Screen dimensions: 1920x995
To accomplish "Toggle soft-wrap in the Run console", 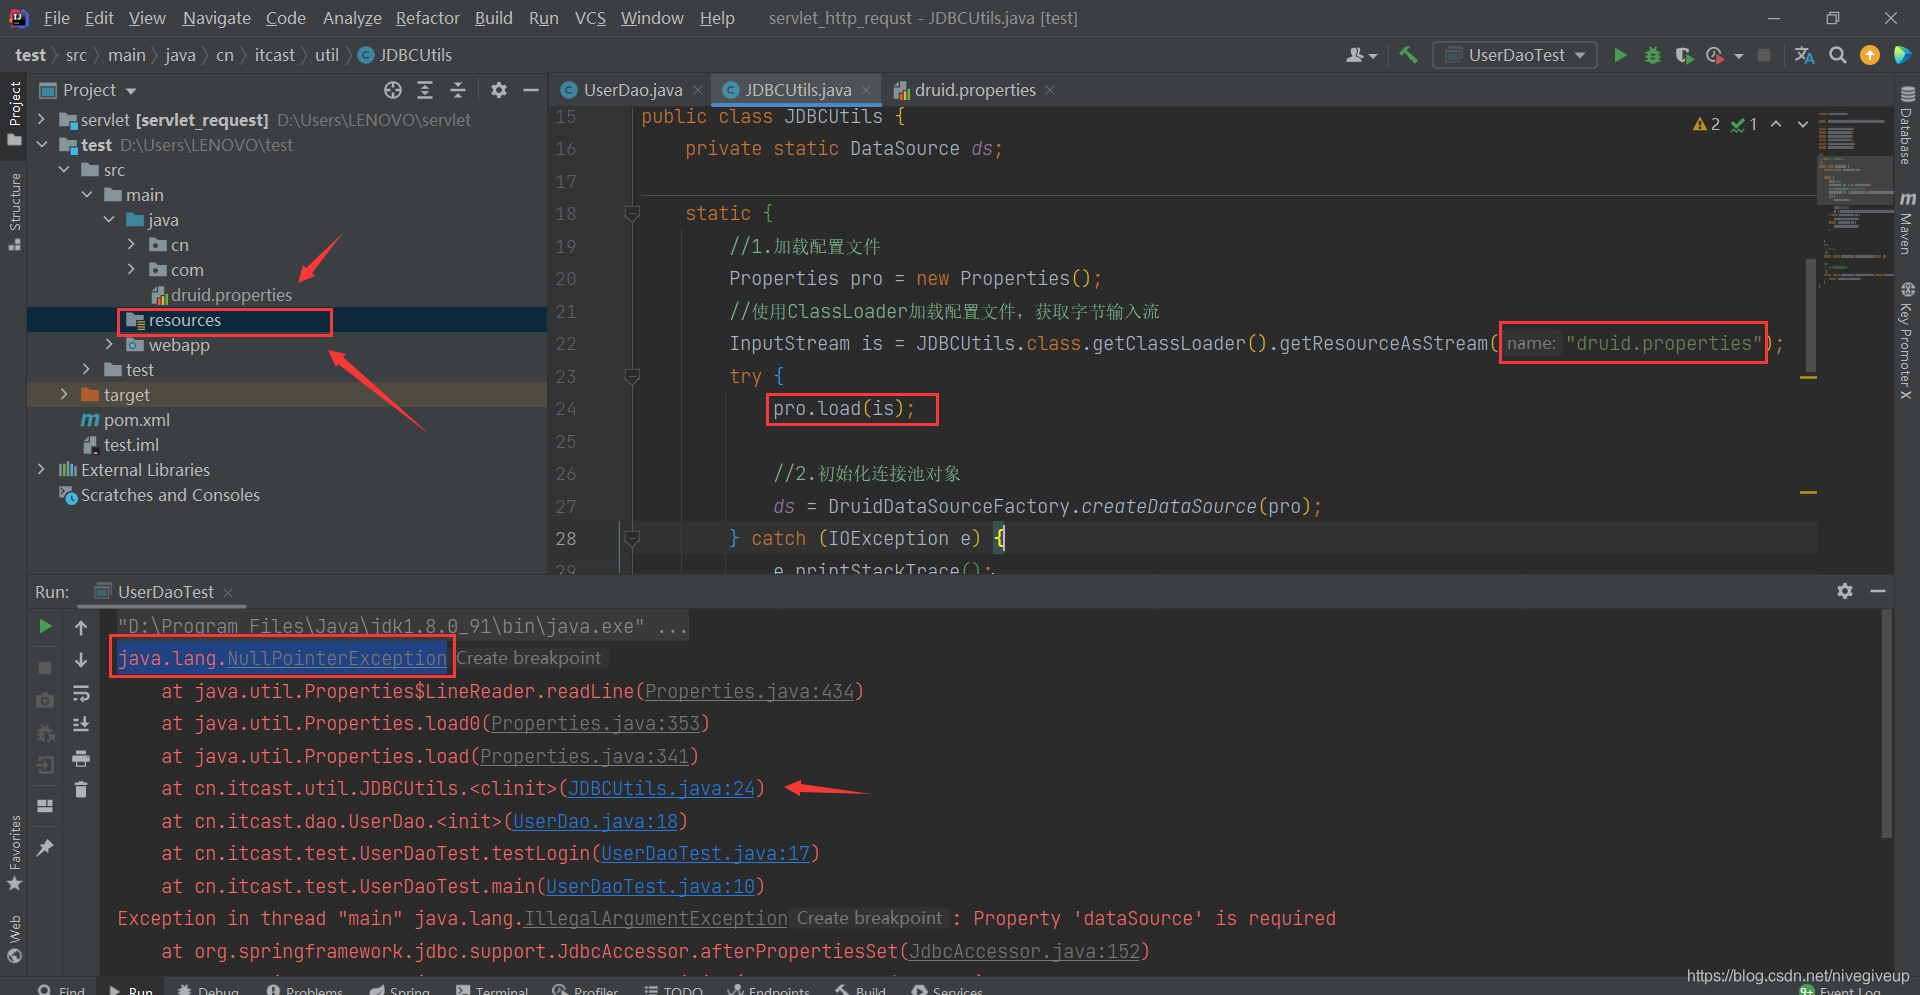I will click(x=83, y=694).
